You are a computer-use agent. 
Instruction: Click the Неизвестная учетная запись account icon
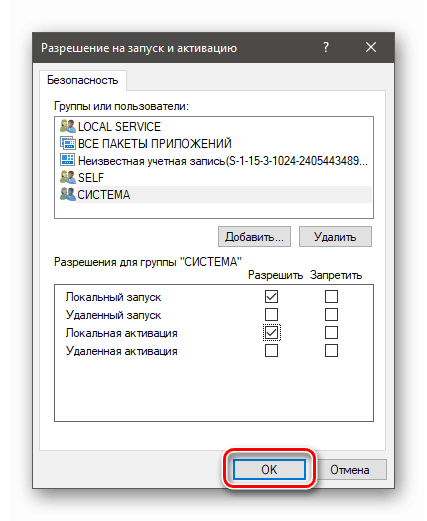point(68,160)
